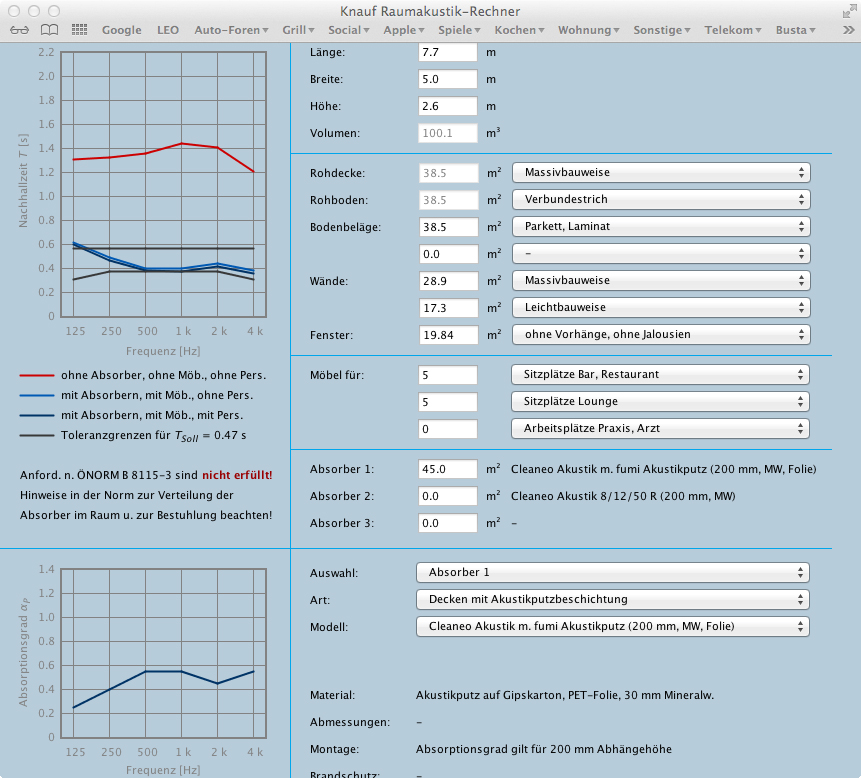Select the Absorber 1 area field
Image resolution: width=861 pixels, height=778 pixels.
tap(447, 469)
